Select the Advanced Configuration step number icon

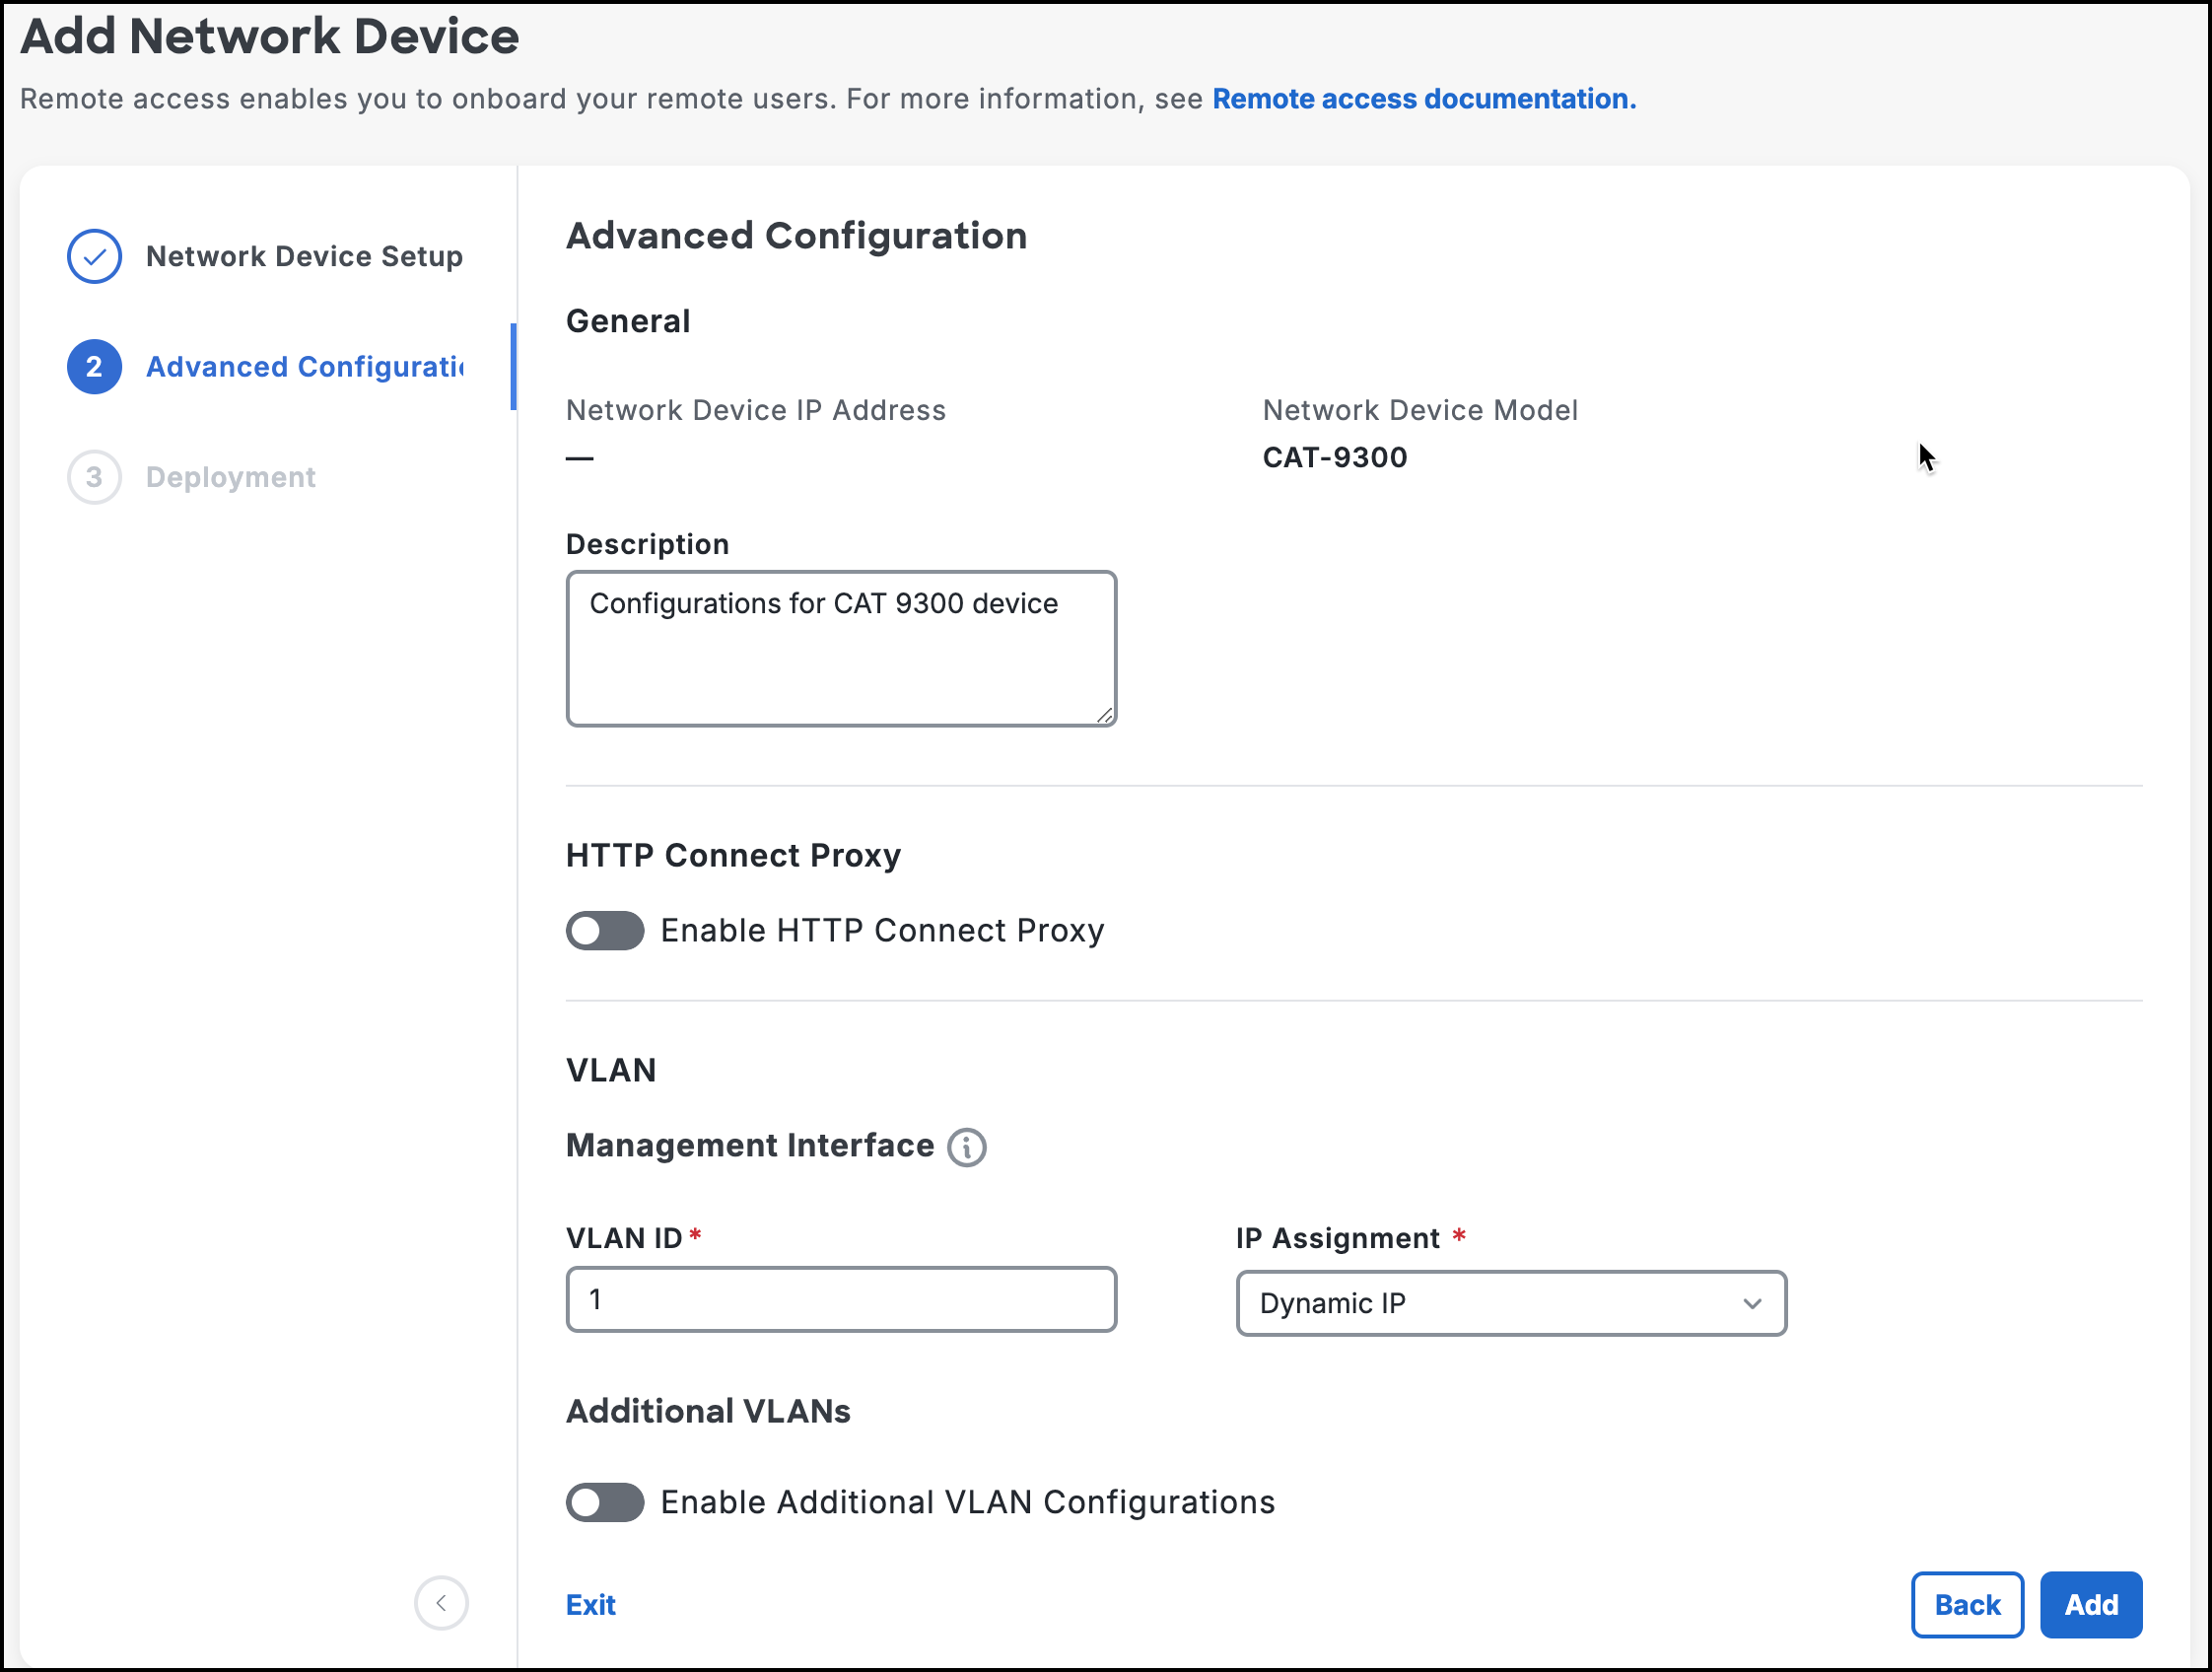(x=94, y=366)
